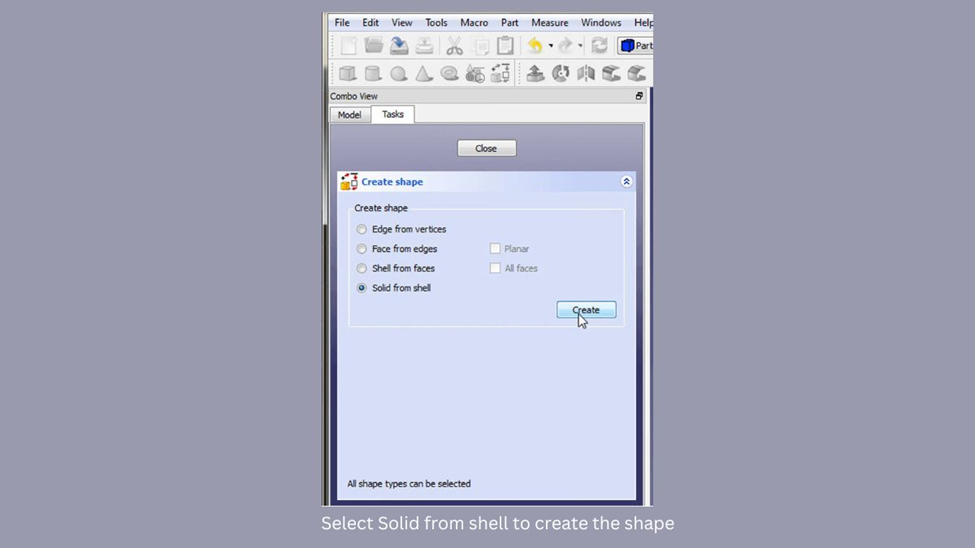Choose Solid from shell radio
The height and width of the screenshot is (548, 975).
click(361, 288)
